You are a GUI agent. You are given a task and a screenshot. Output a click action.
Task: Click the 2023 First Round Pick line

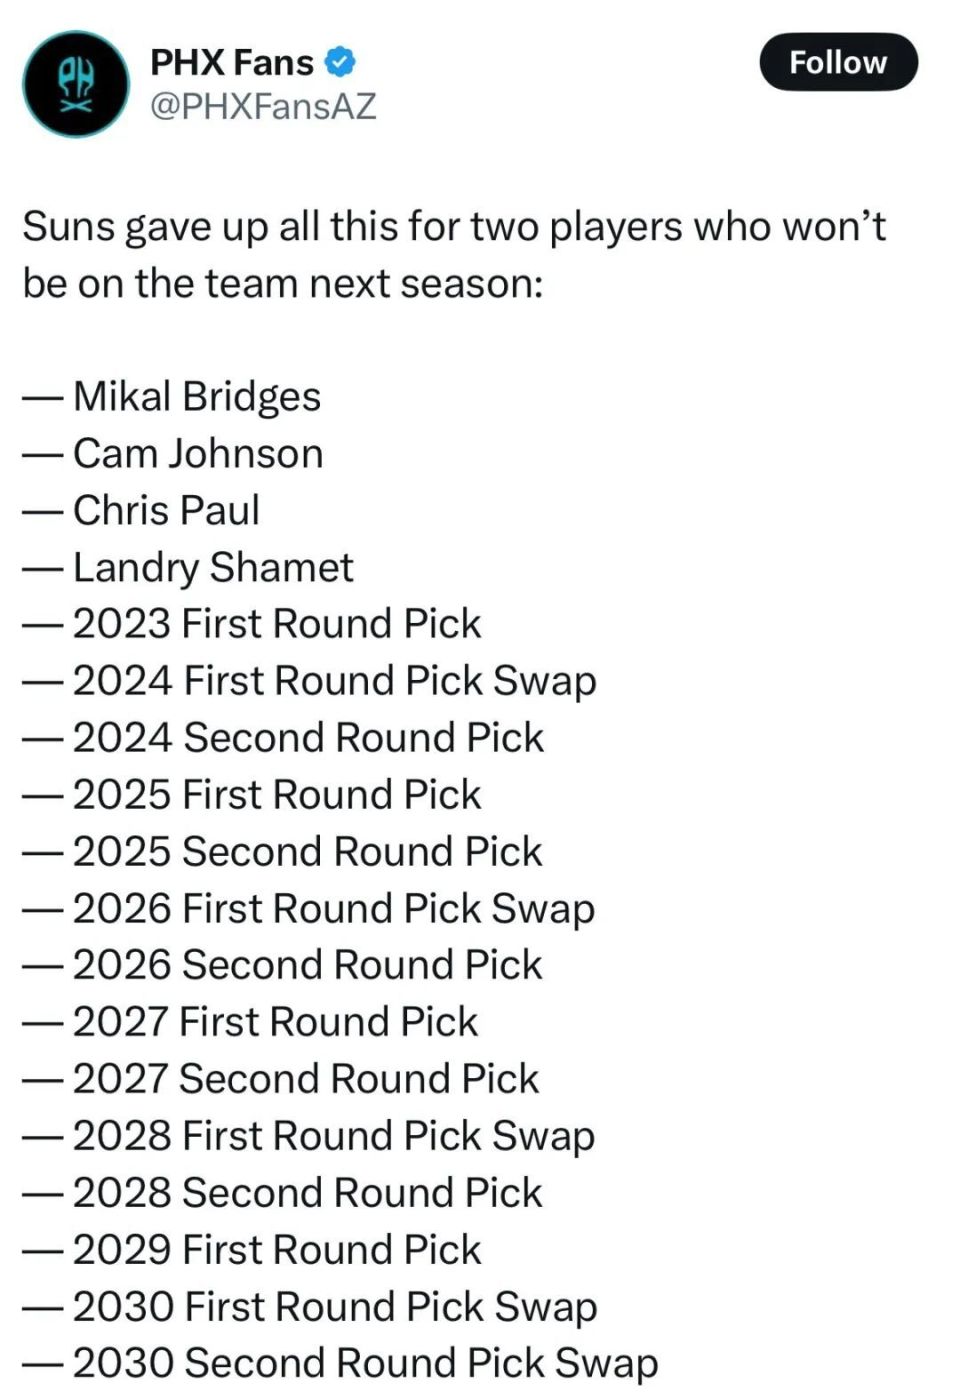[276, 624]
